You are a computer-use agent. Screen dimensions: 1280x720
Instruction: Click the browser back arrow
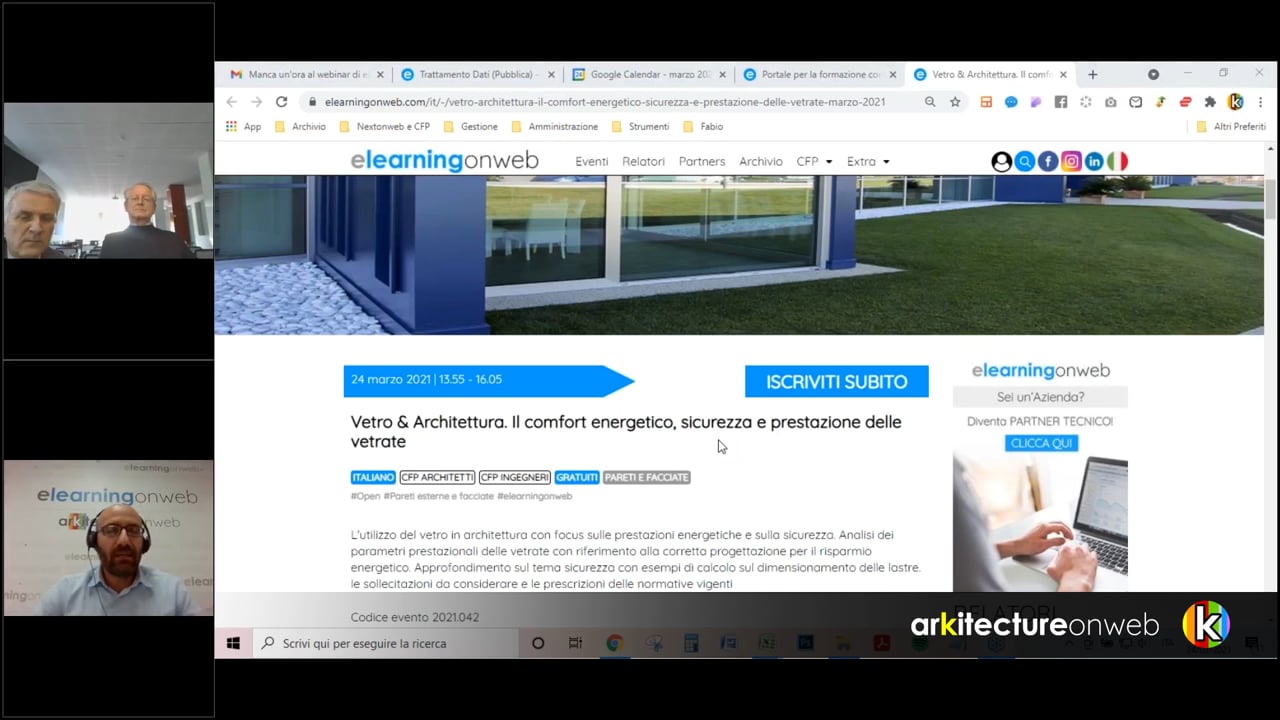(232, 102)
